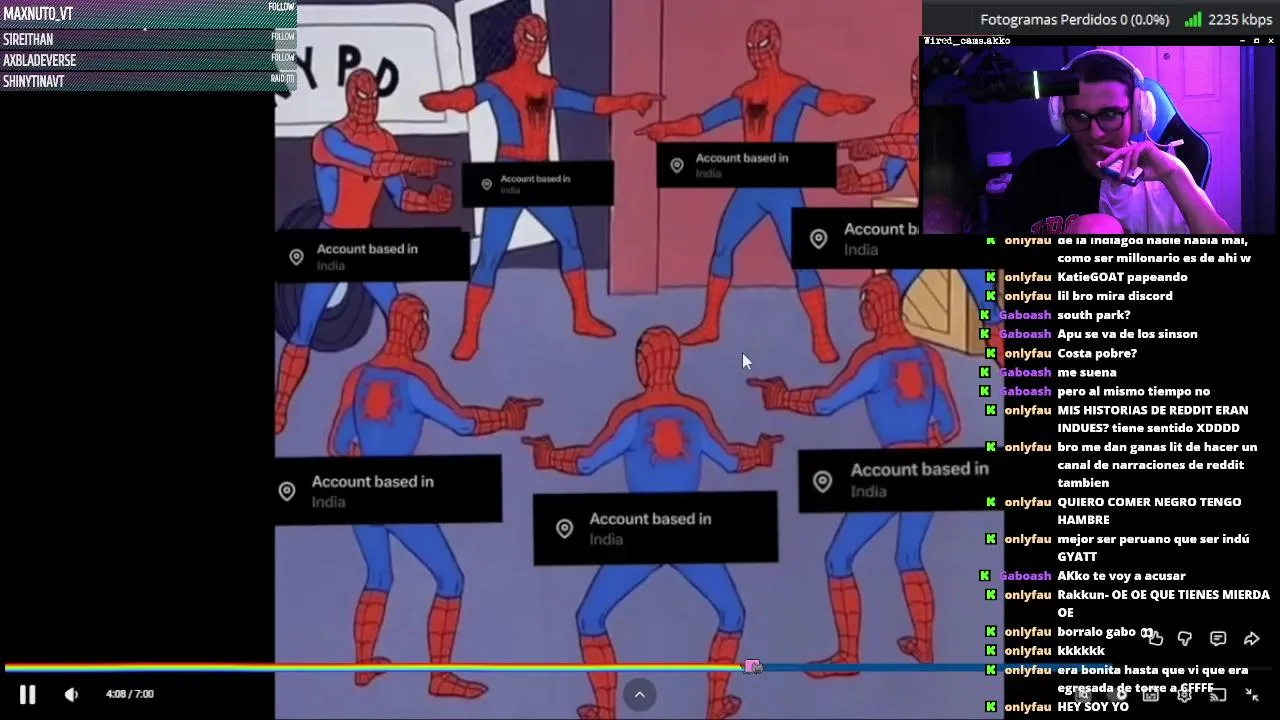The height and width of the screenshot is (720, 1280).
Task: Open the player settings gear icon
Action: pyautogui.click(x=1185, y=694)
